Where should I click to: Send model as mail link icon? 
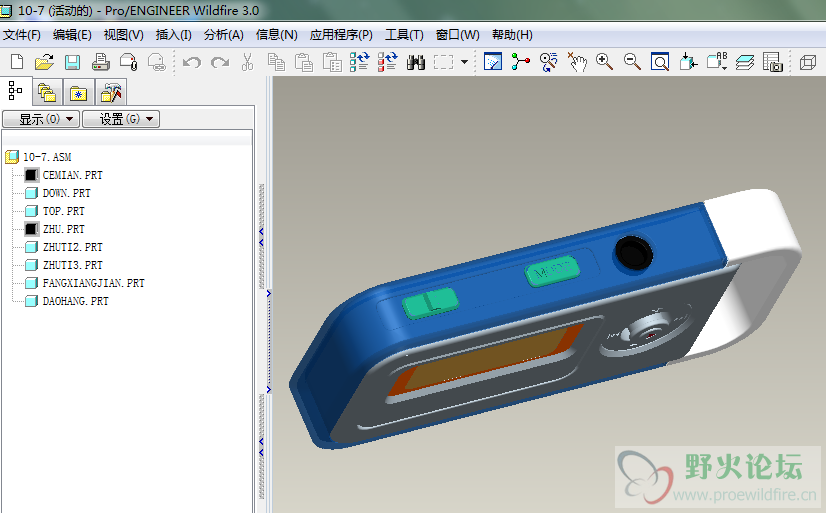pyautogui.click(x=156, y=62)
